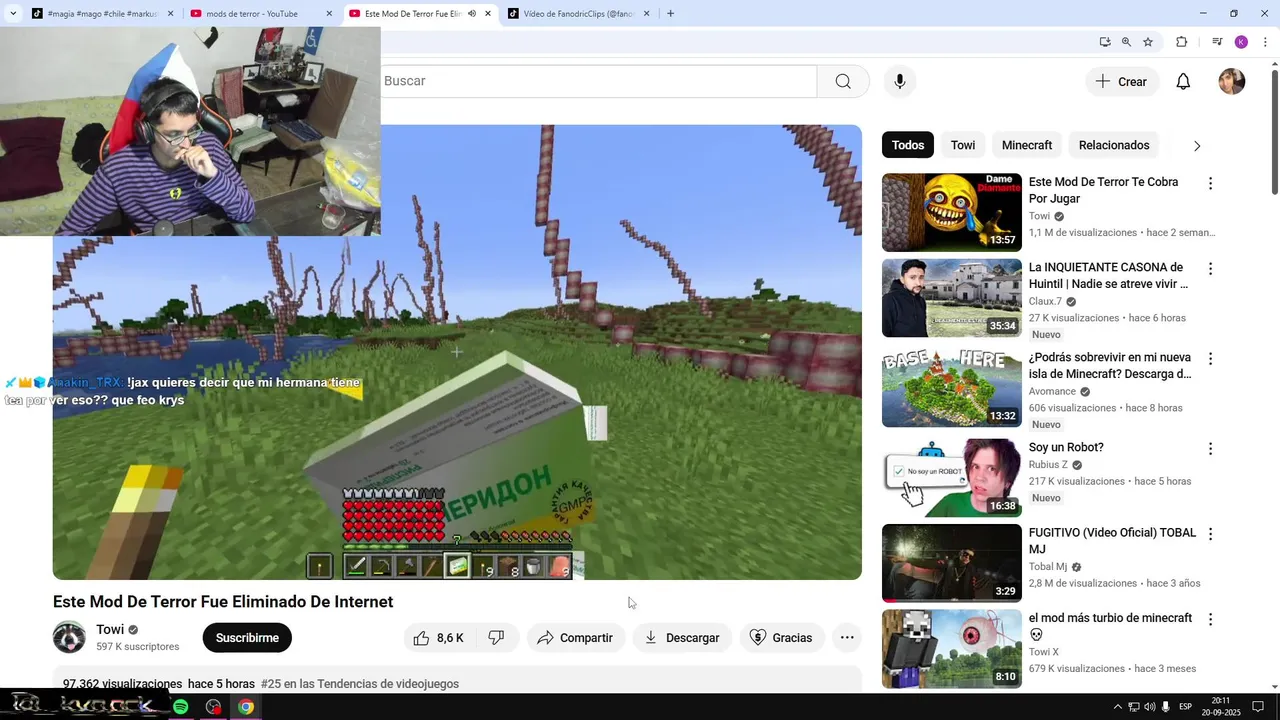Image resolution: width=1280 pixels, height=720 pixels.
Task: Open the account avatar menu
Action: tap(1232, 82)
